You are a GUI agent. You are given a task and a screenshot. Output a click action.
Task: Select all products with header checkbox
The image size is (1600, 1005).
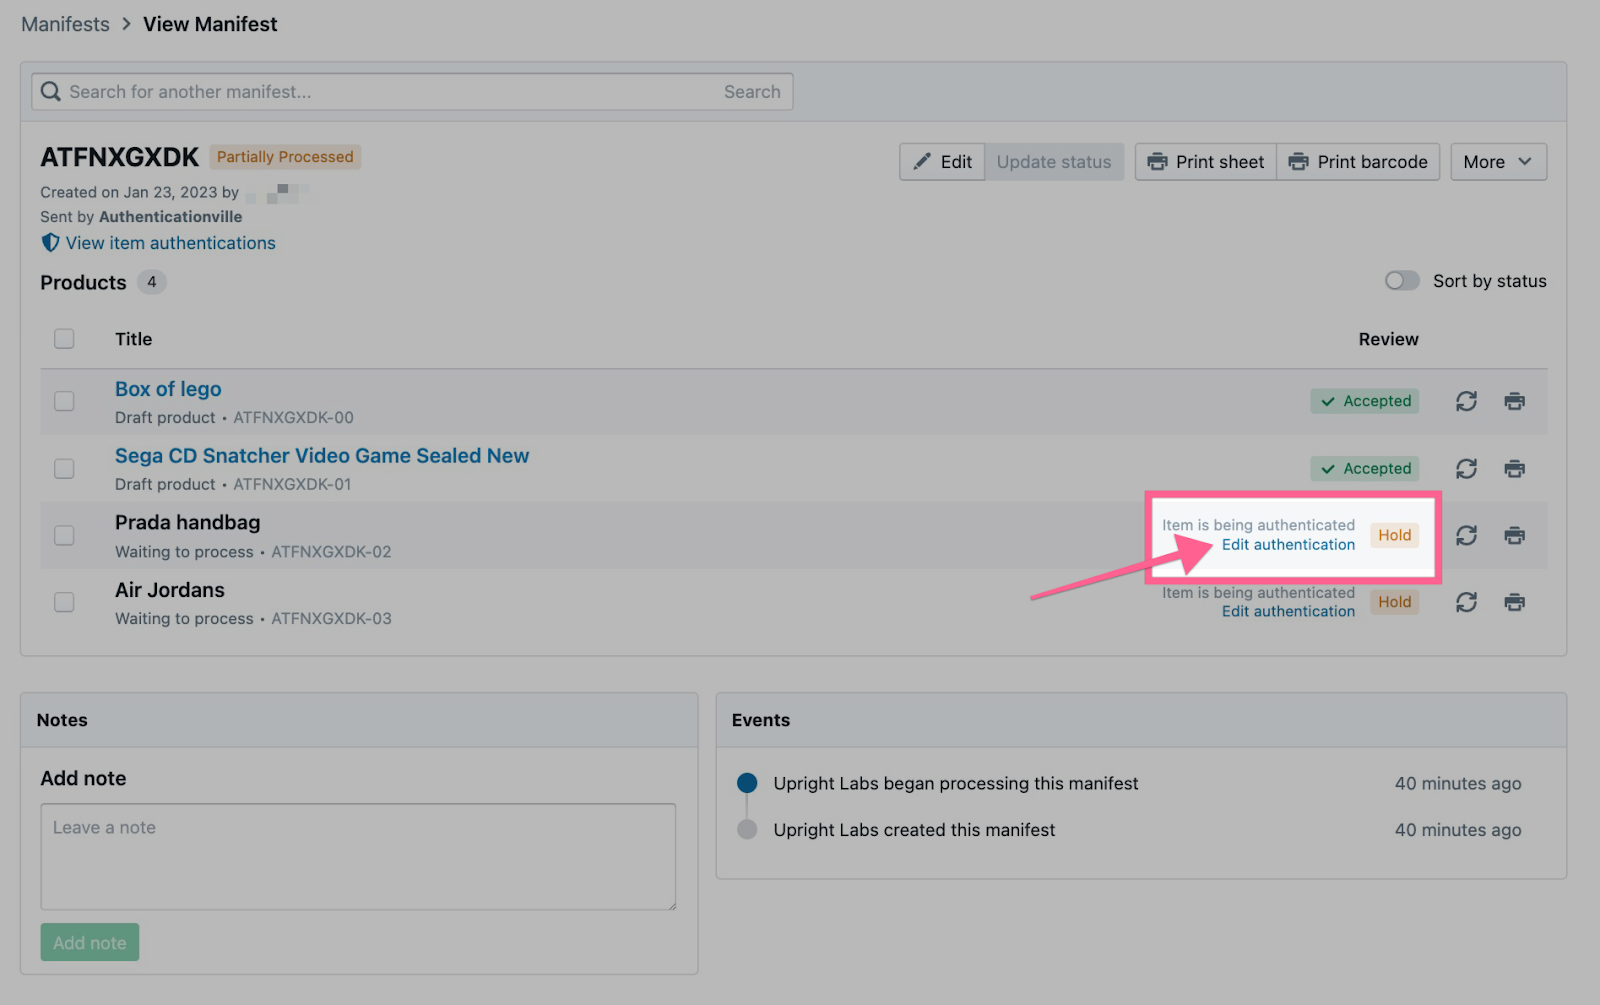pos(64,339)
